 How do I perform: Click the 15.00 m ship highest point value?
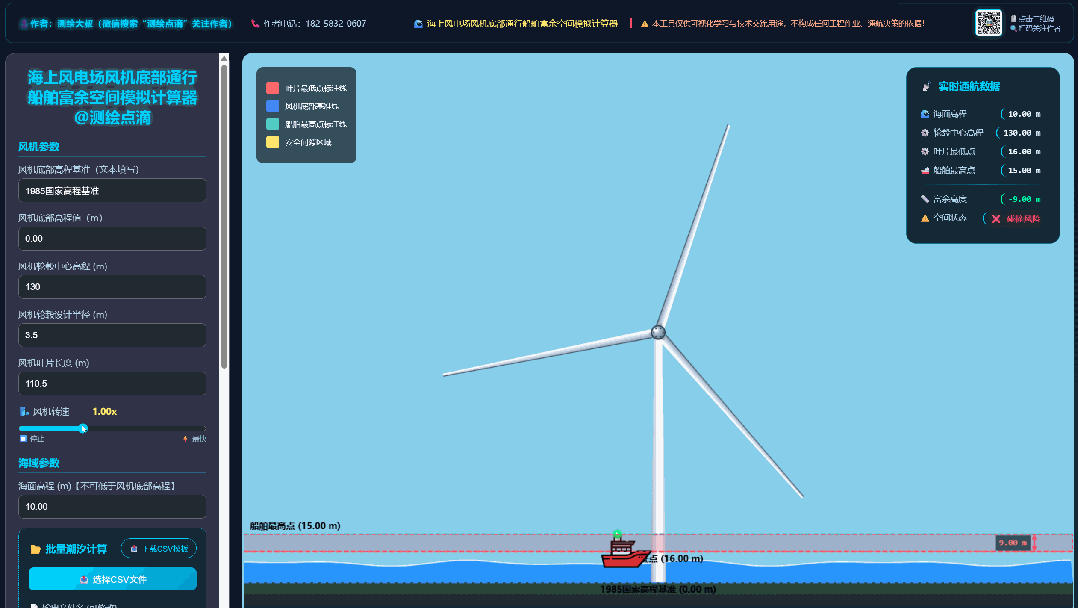(x=1024, y=170)
